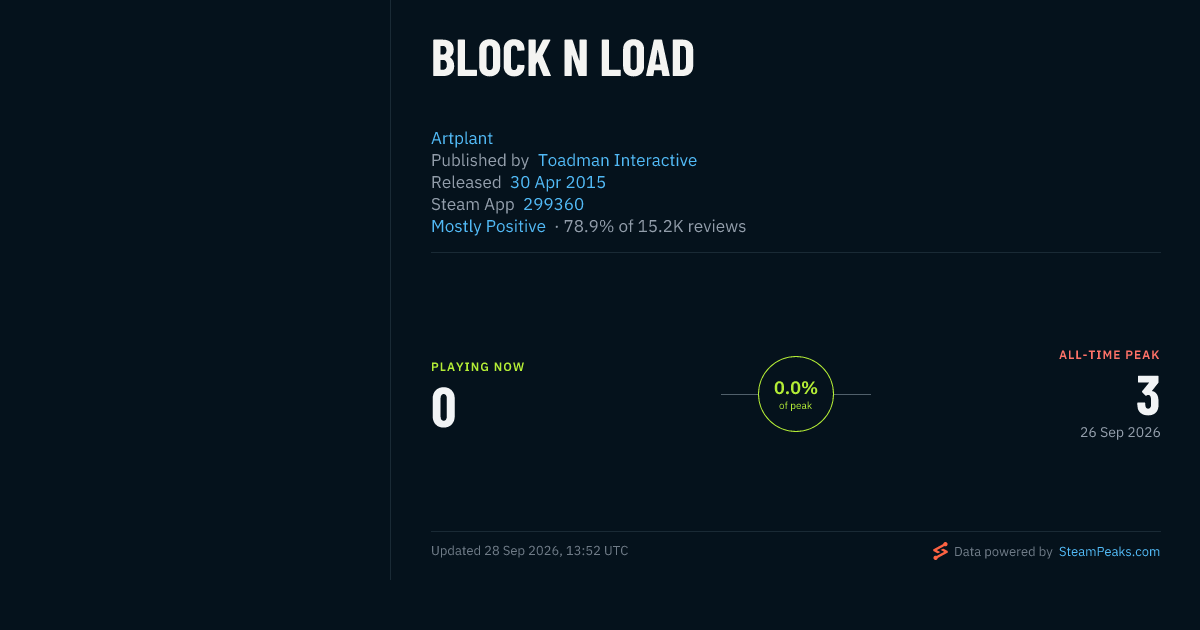Open the Toadman Interactive publisher link
The width and height of the screenshot is (1200, 630).
[x=617, y=160]
